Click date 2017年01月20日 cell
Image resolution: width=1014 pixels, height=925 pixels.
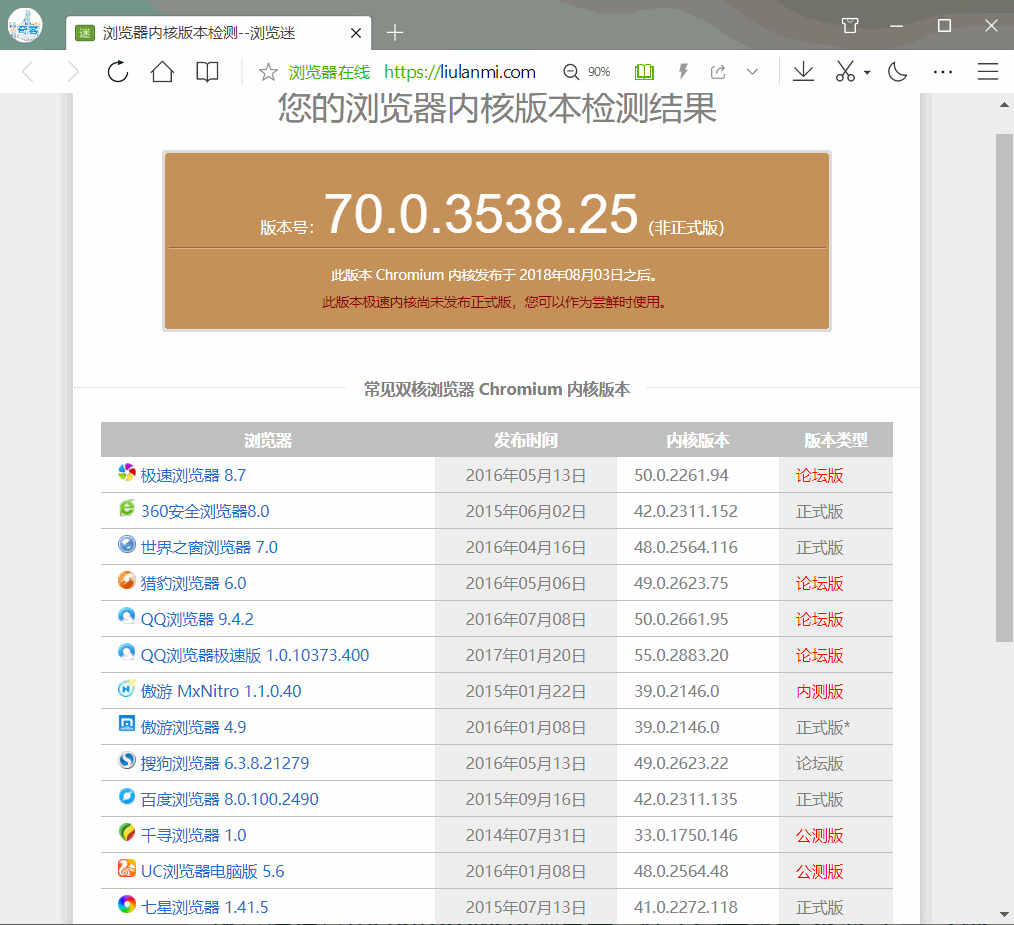pyautogui.click(x=526, y=655)
